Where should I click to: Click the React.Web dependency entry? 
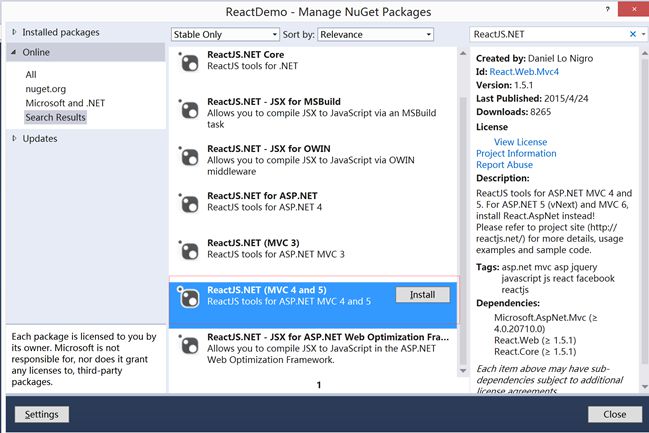(535, 340)
